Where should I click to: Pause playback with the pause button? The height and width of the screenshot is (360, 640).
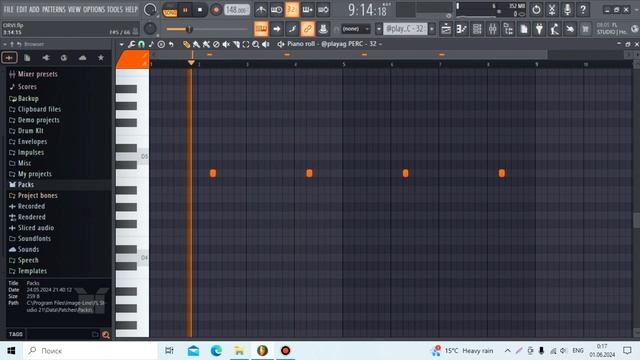(x=185, y=10)
